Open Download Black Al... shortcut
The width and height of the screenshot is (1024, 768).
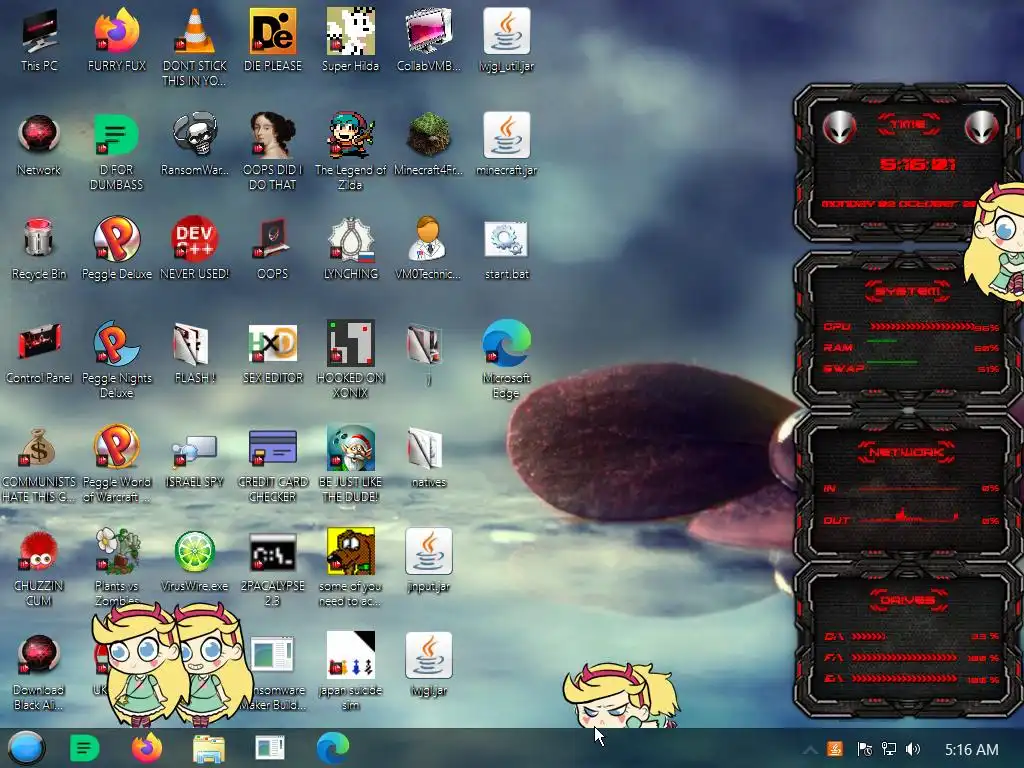click(x=39, y=671)
